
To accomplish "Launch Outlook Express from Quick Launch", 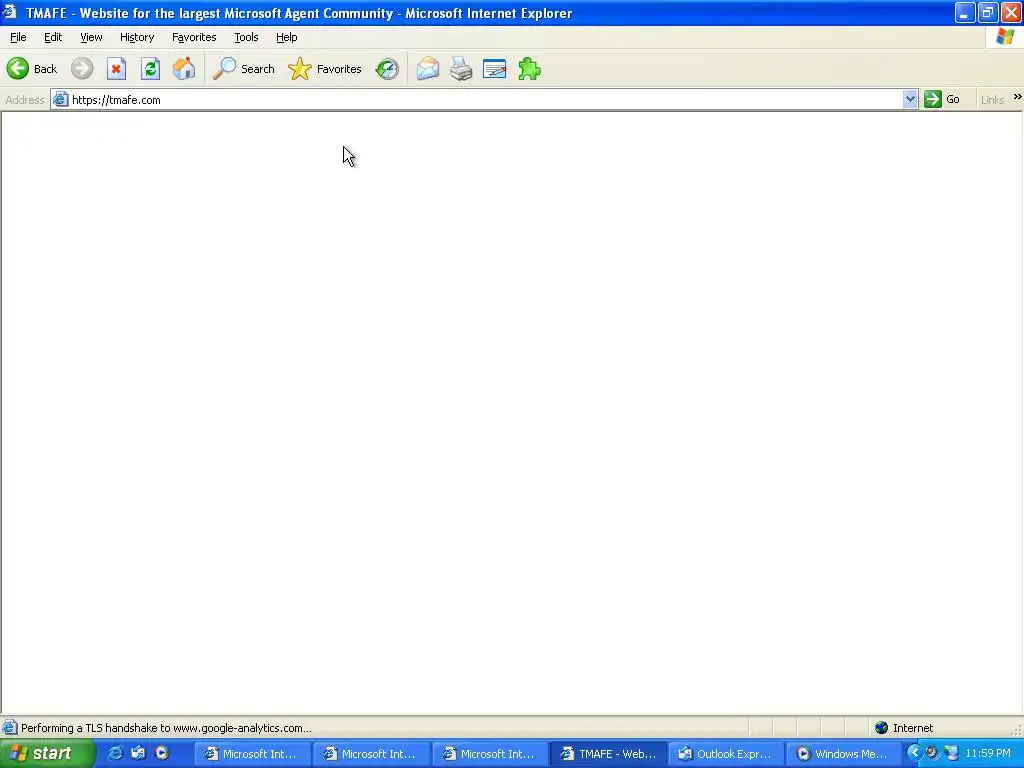I will point(138,753).
